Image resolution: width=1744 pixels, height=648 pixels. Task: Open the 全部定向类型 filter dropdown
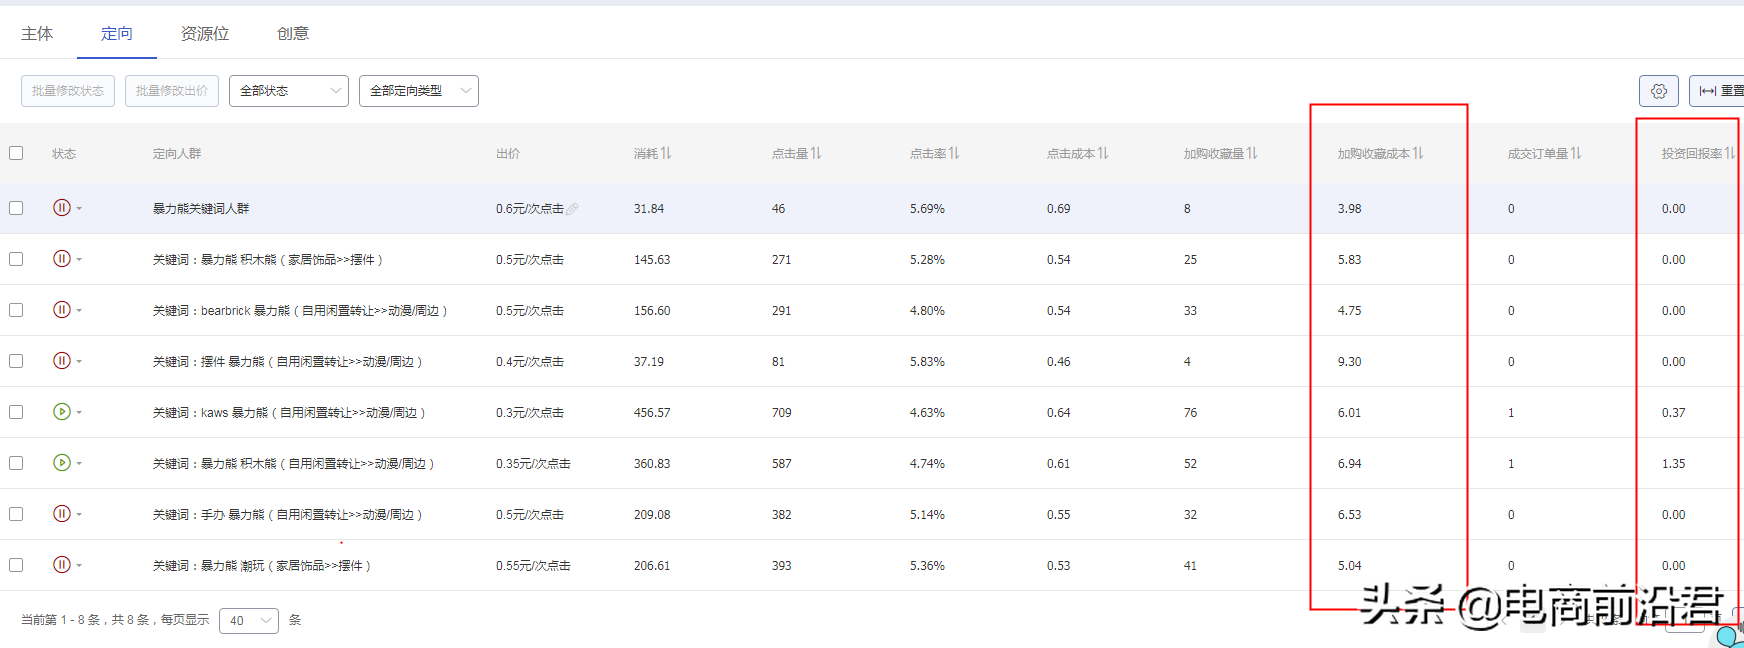pos(419,91)
